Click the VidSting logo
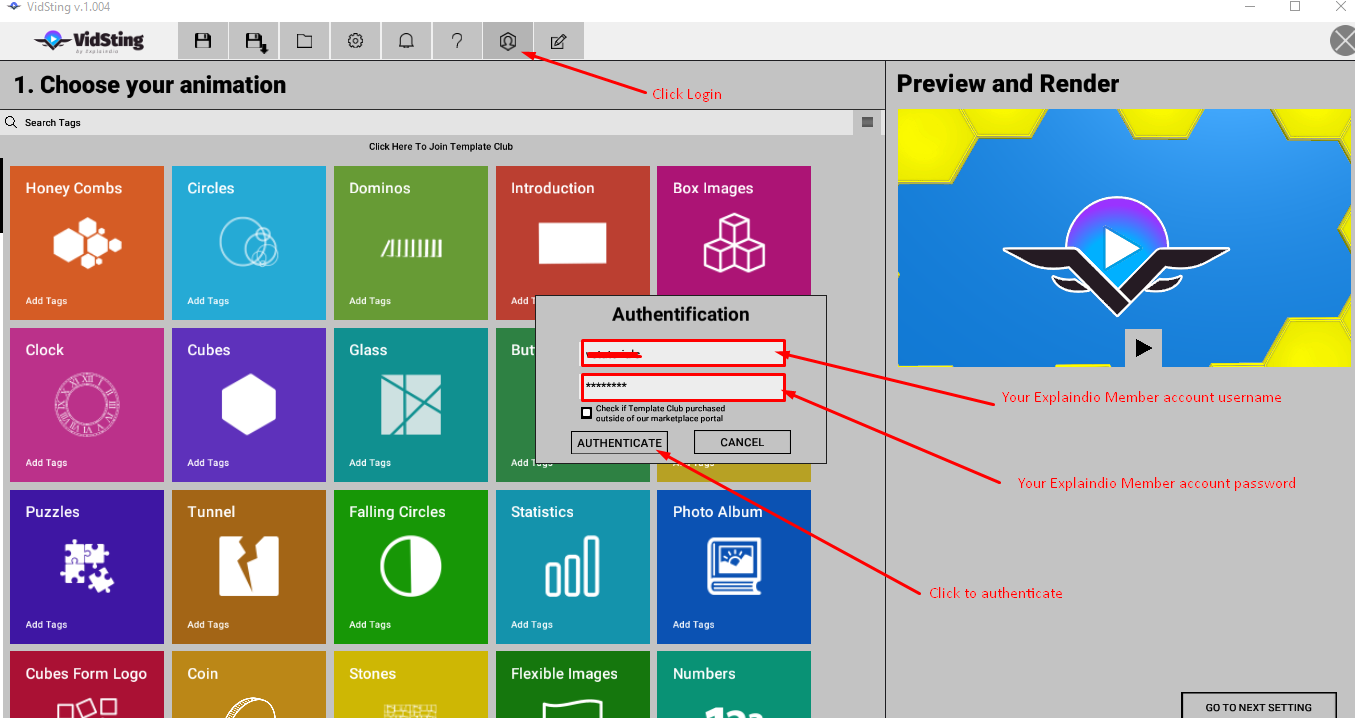This screenshot has width=1355, height=718. tap(90, 41)
